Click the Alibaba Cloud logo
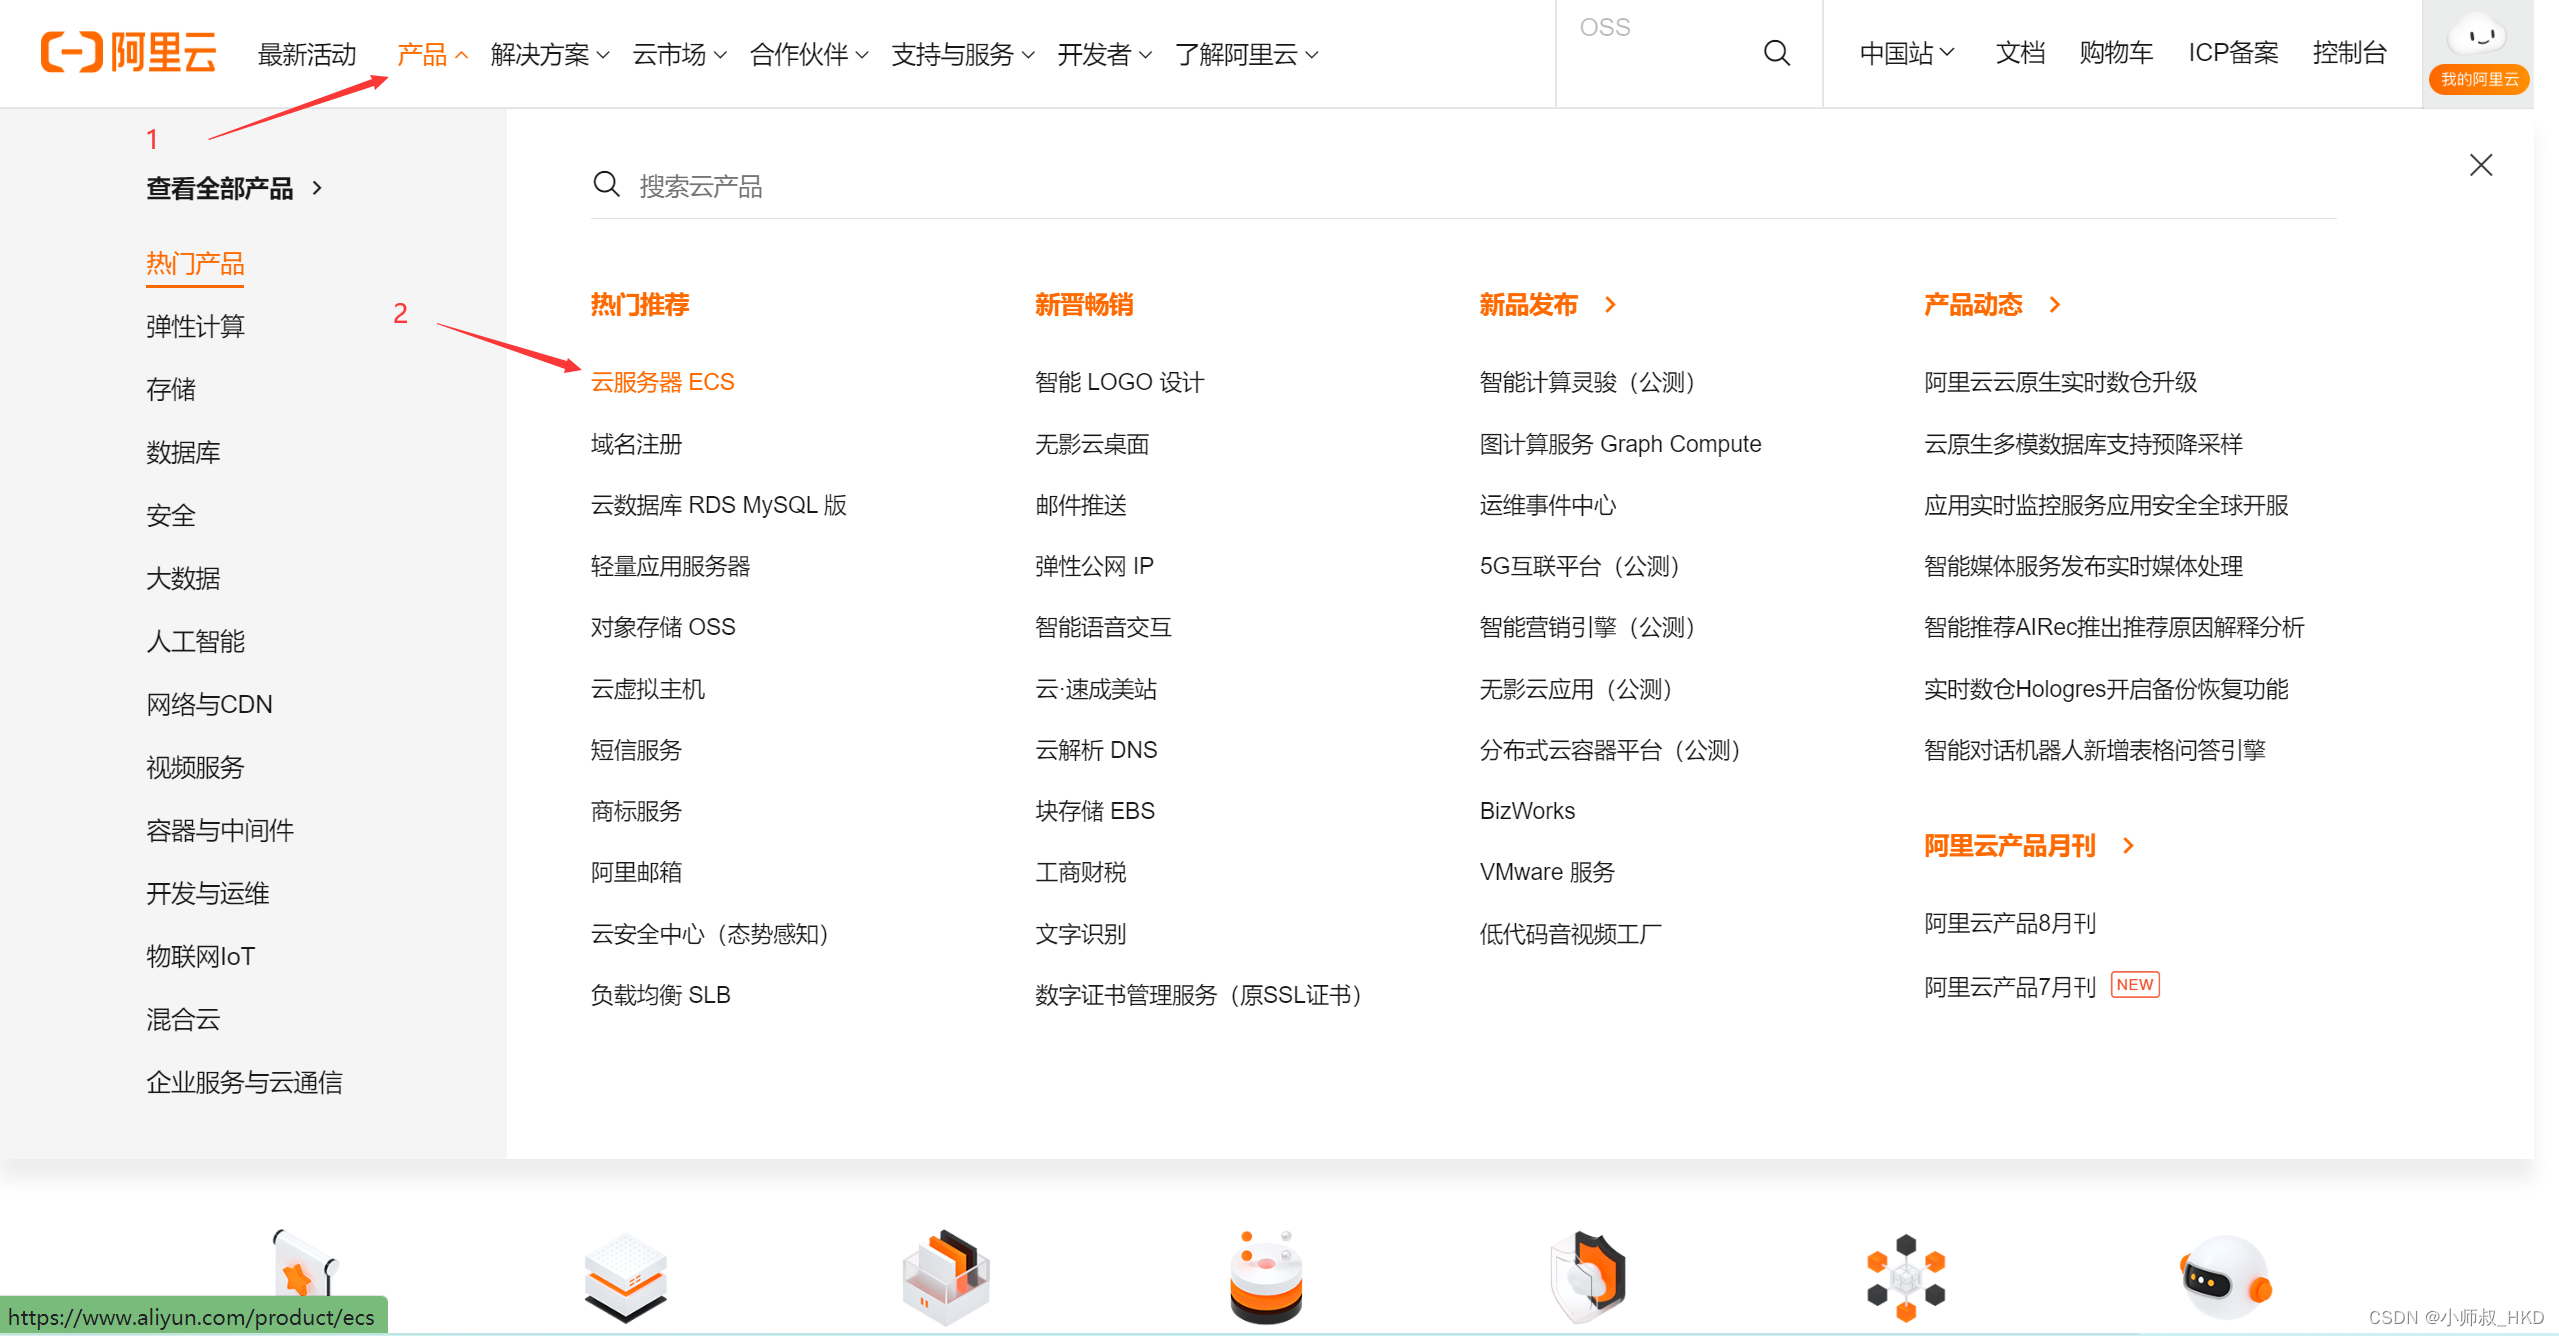 coord(128,52)
